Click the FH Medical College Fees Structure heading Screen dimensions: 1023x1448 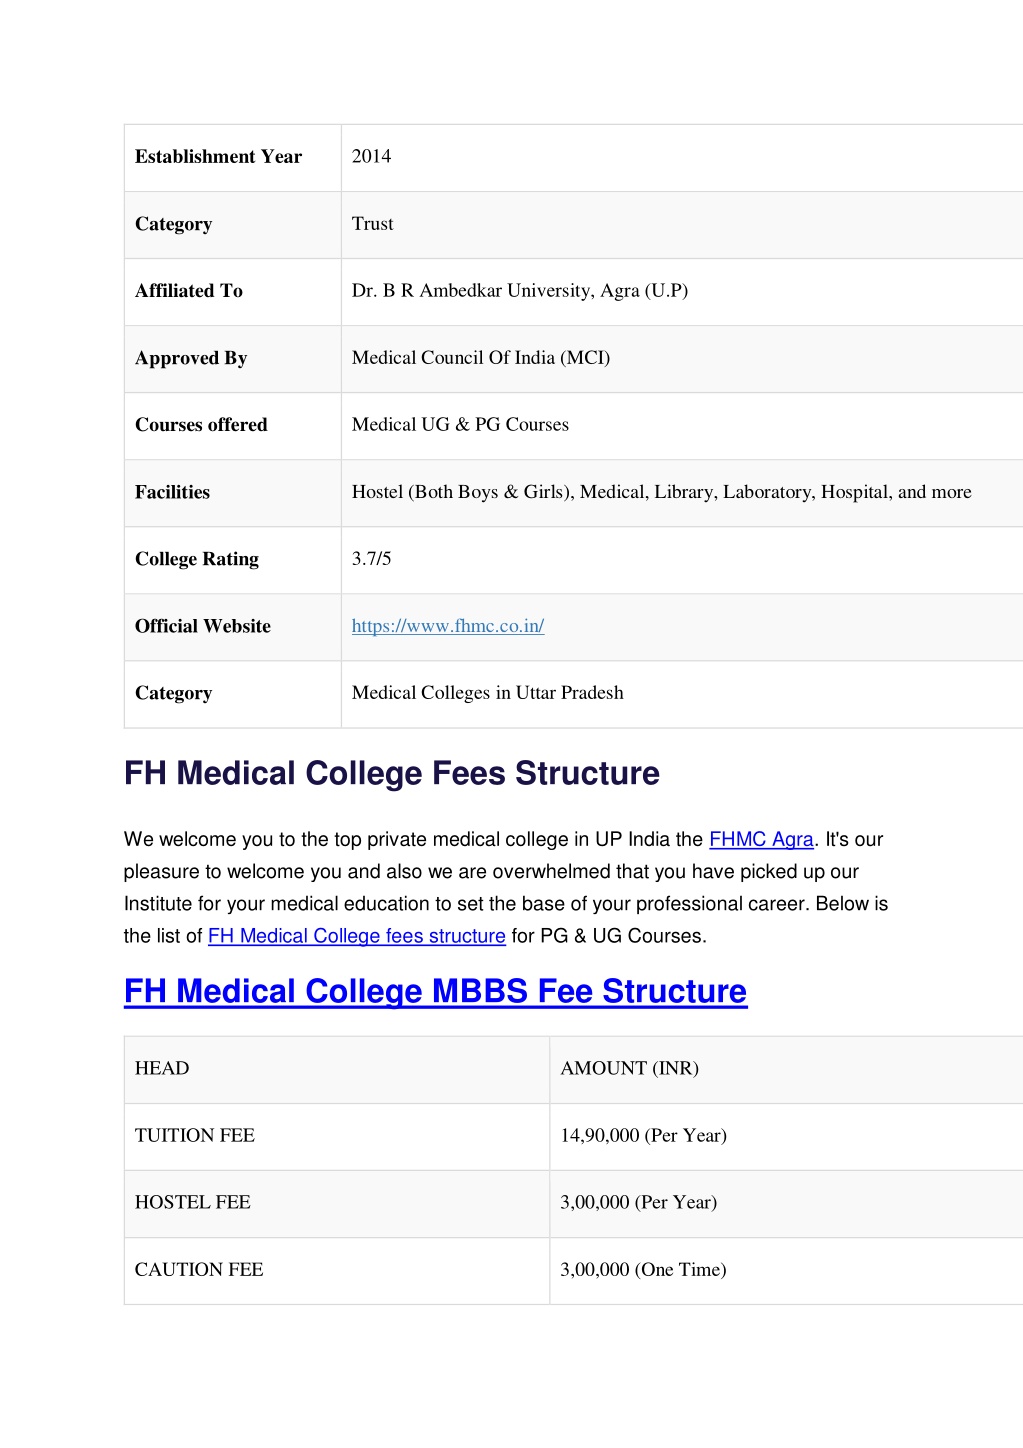point(392,773)
